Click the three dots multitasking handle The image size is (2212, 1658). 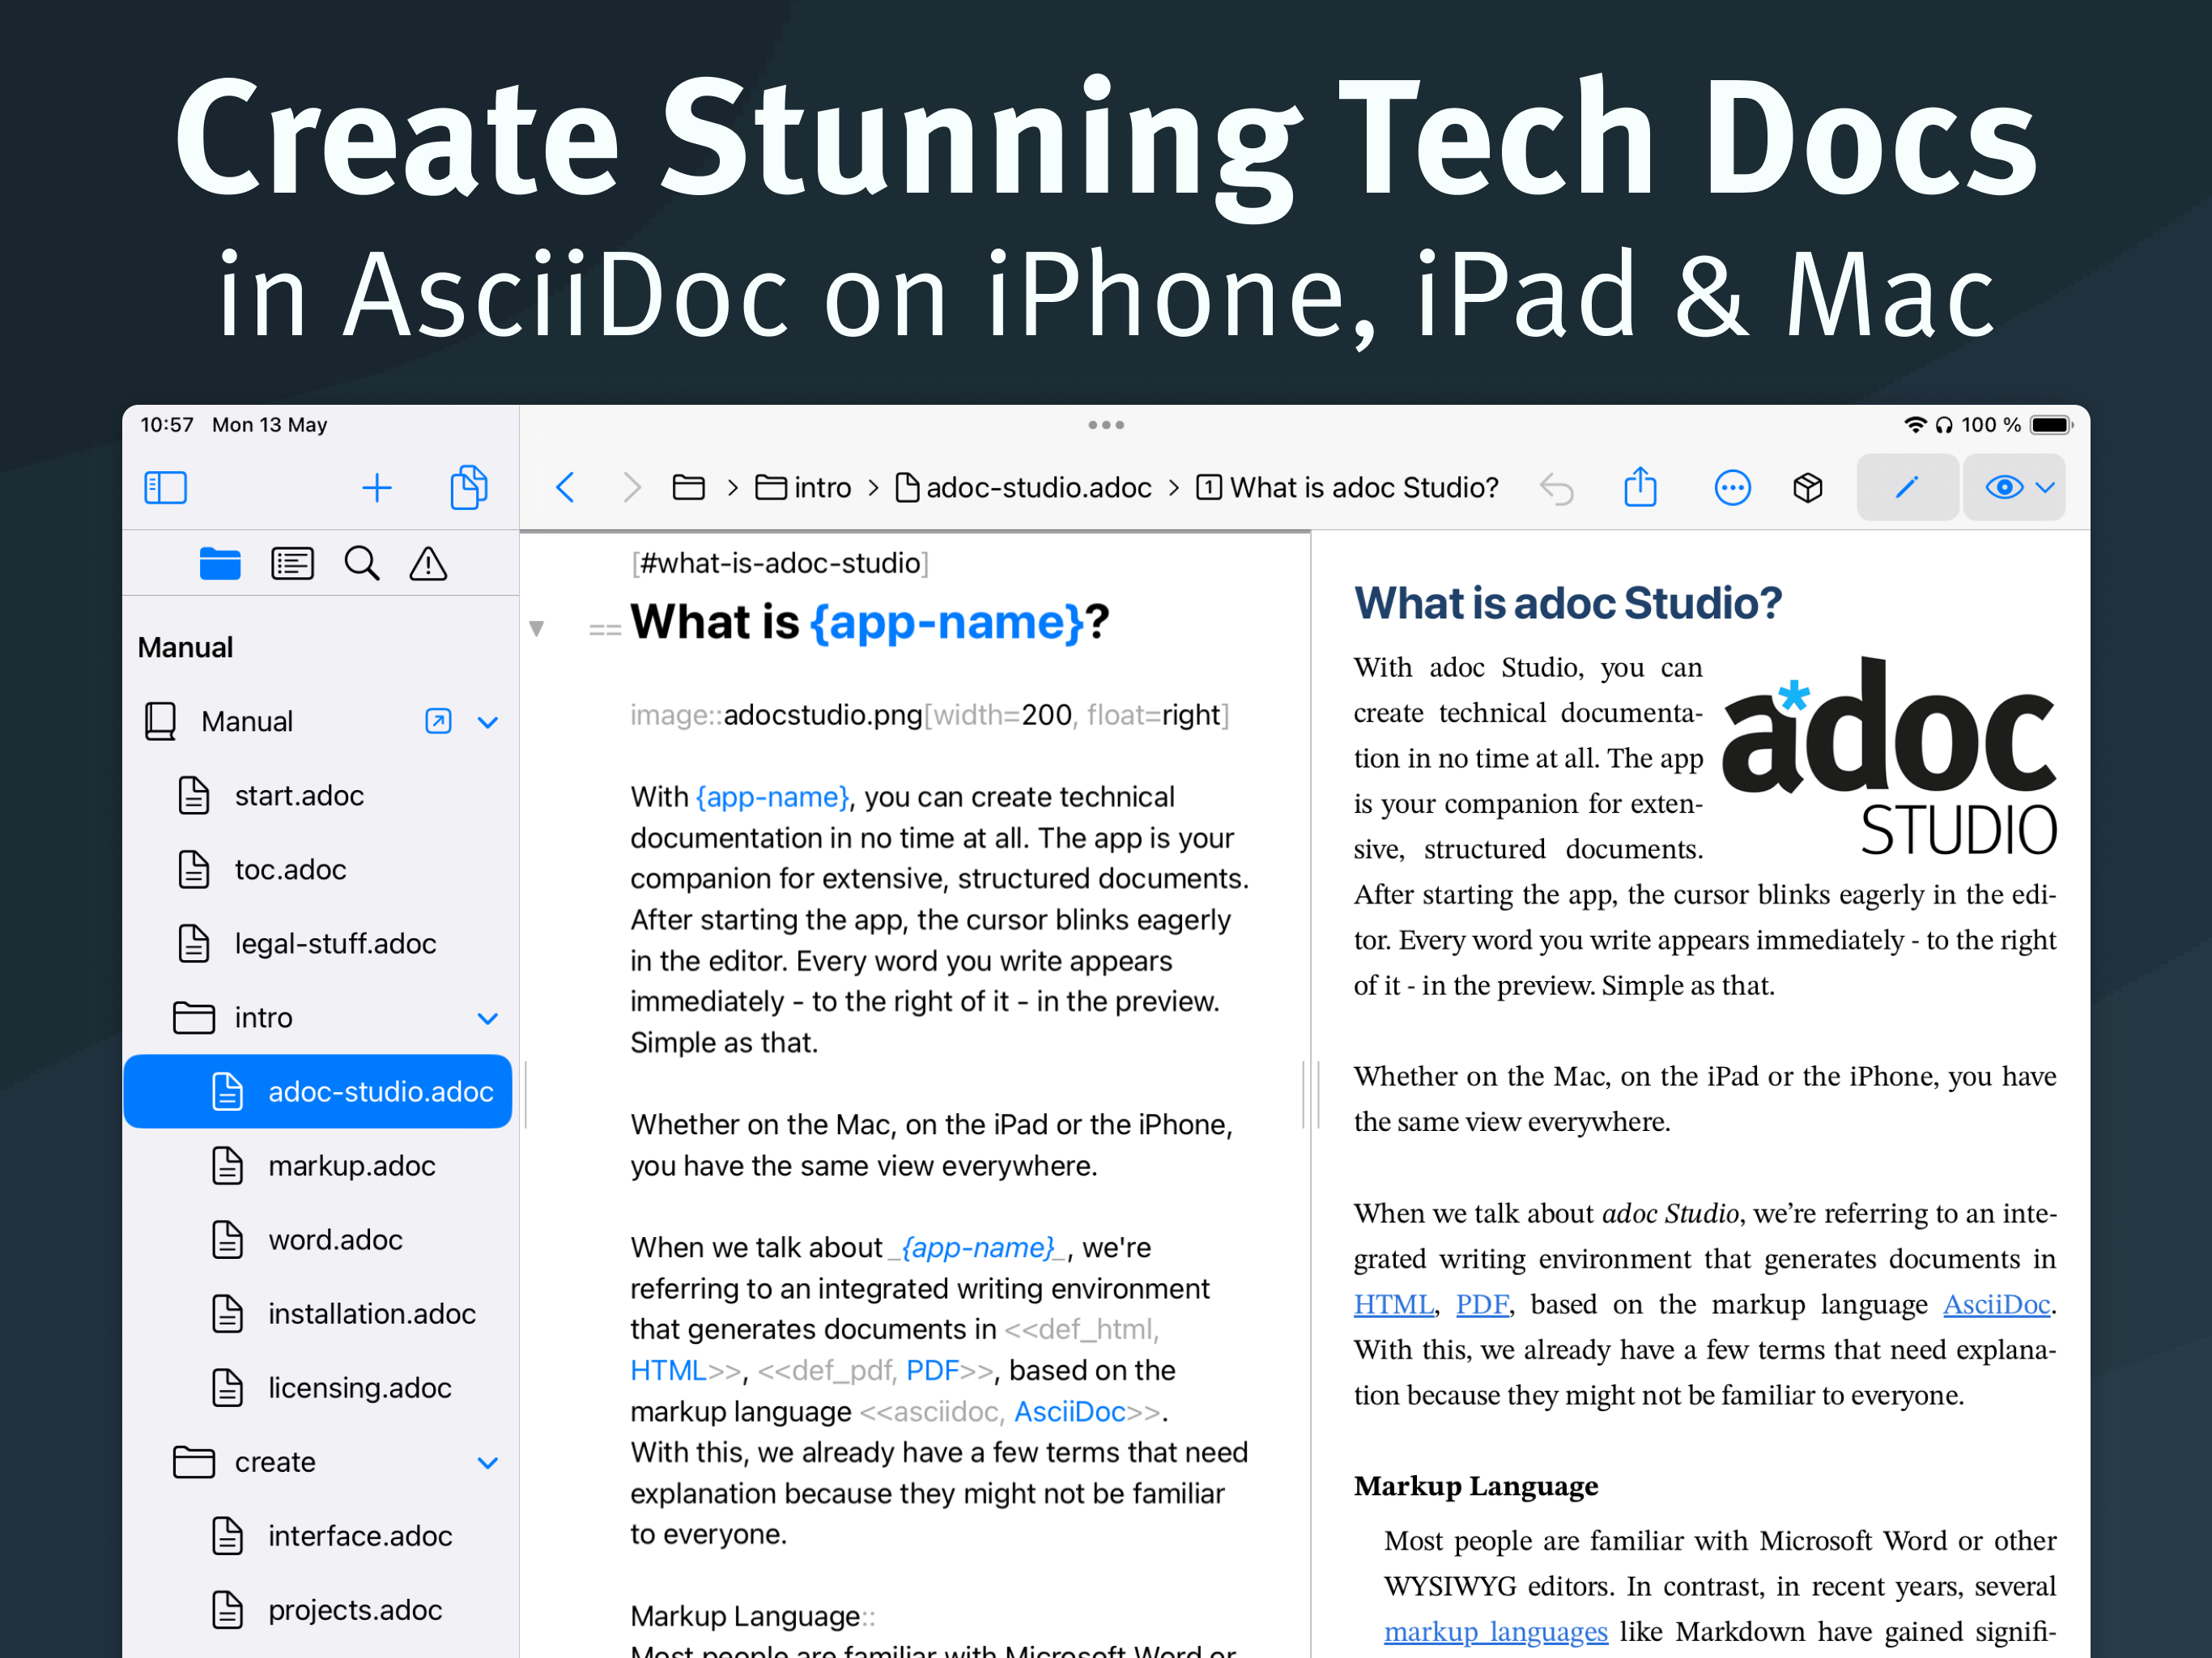point(1106,425)
